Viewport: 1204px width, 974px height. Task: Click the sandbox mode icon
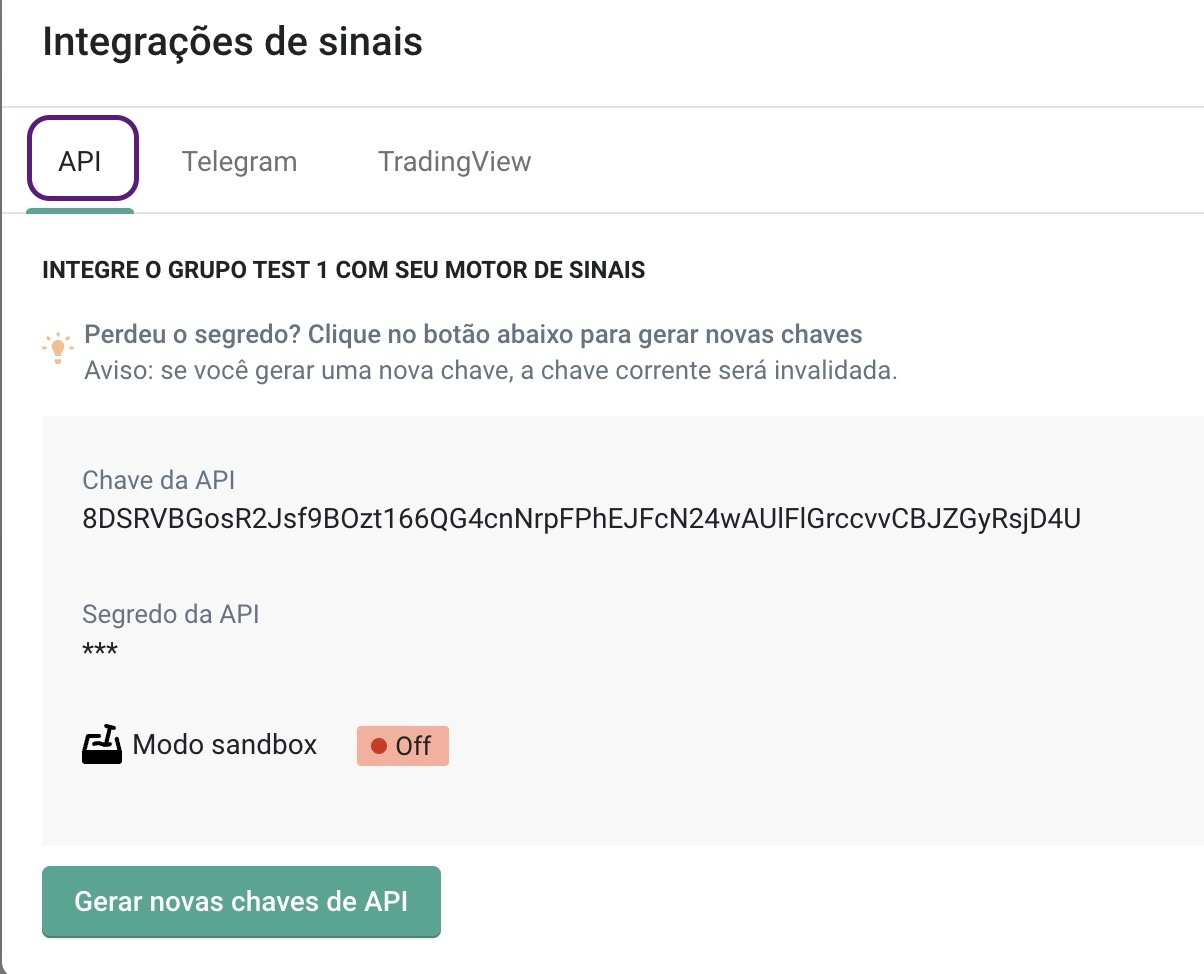102,745
